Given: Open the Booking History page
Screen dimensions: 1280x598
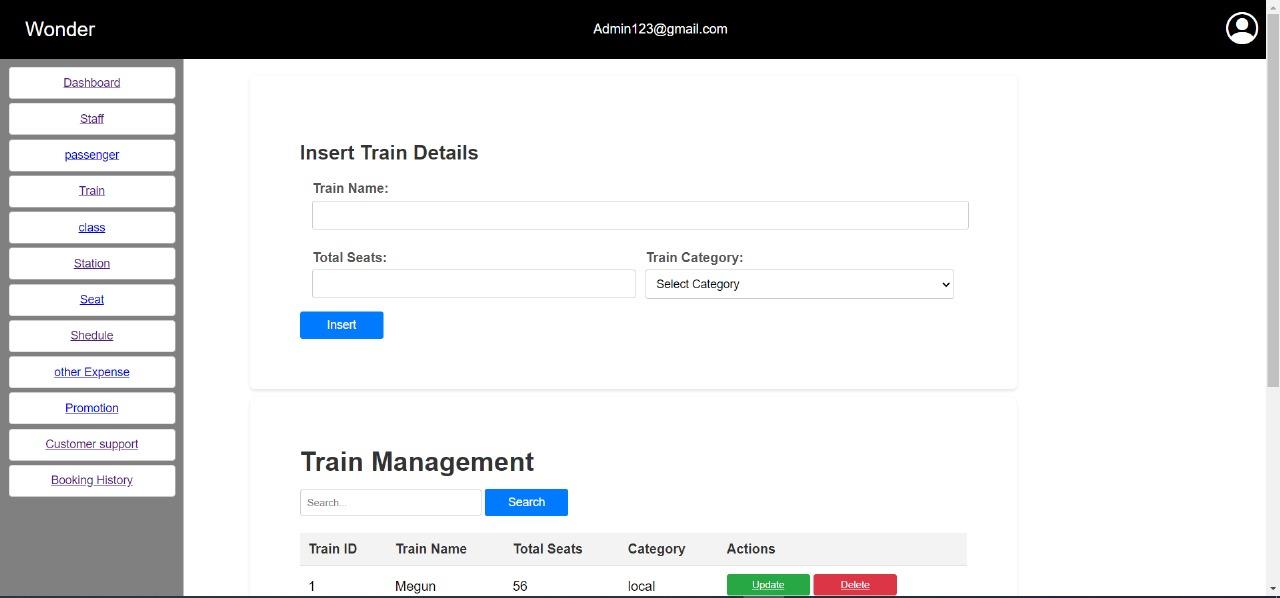Looking at the screenshot, I should (92, 480).
